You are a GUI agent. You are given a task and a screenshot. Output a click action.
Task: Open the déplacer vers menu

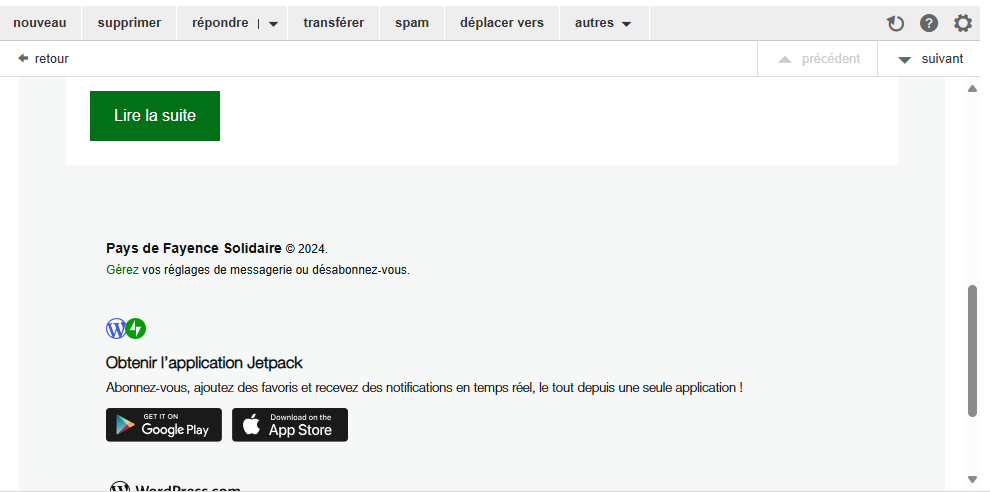[x=502, y=23]
